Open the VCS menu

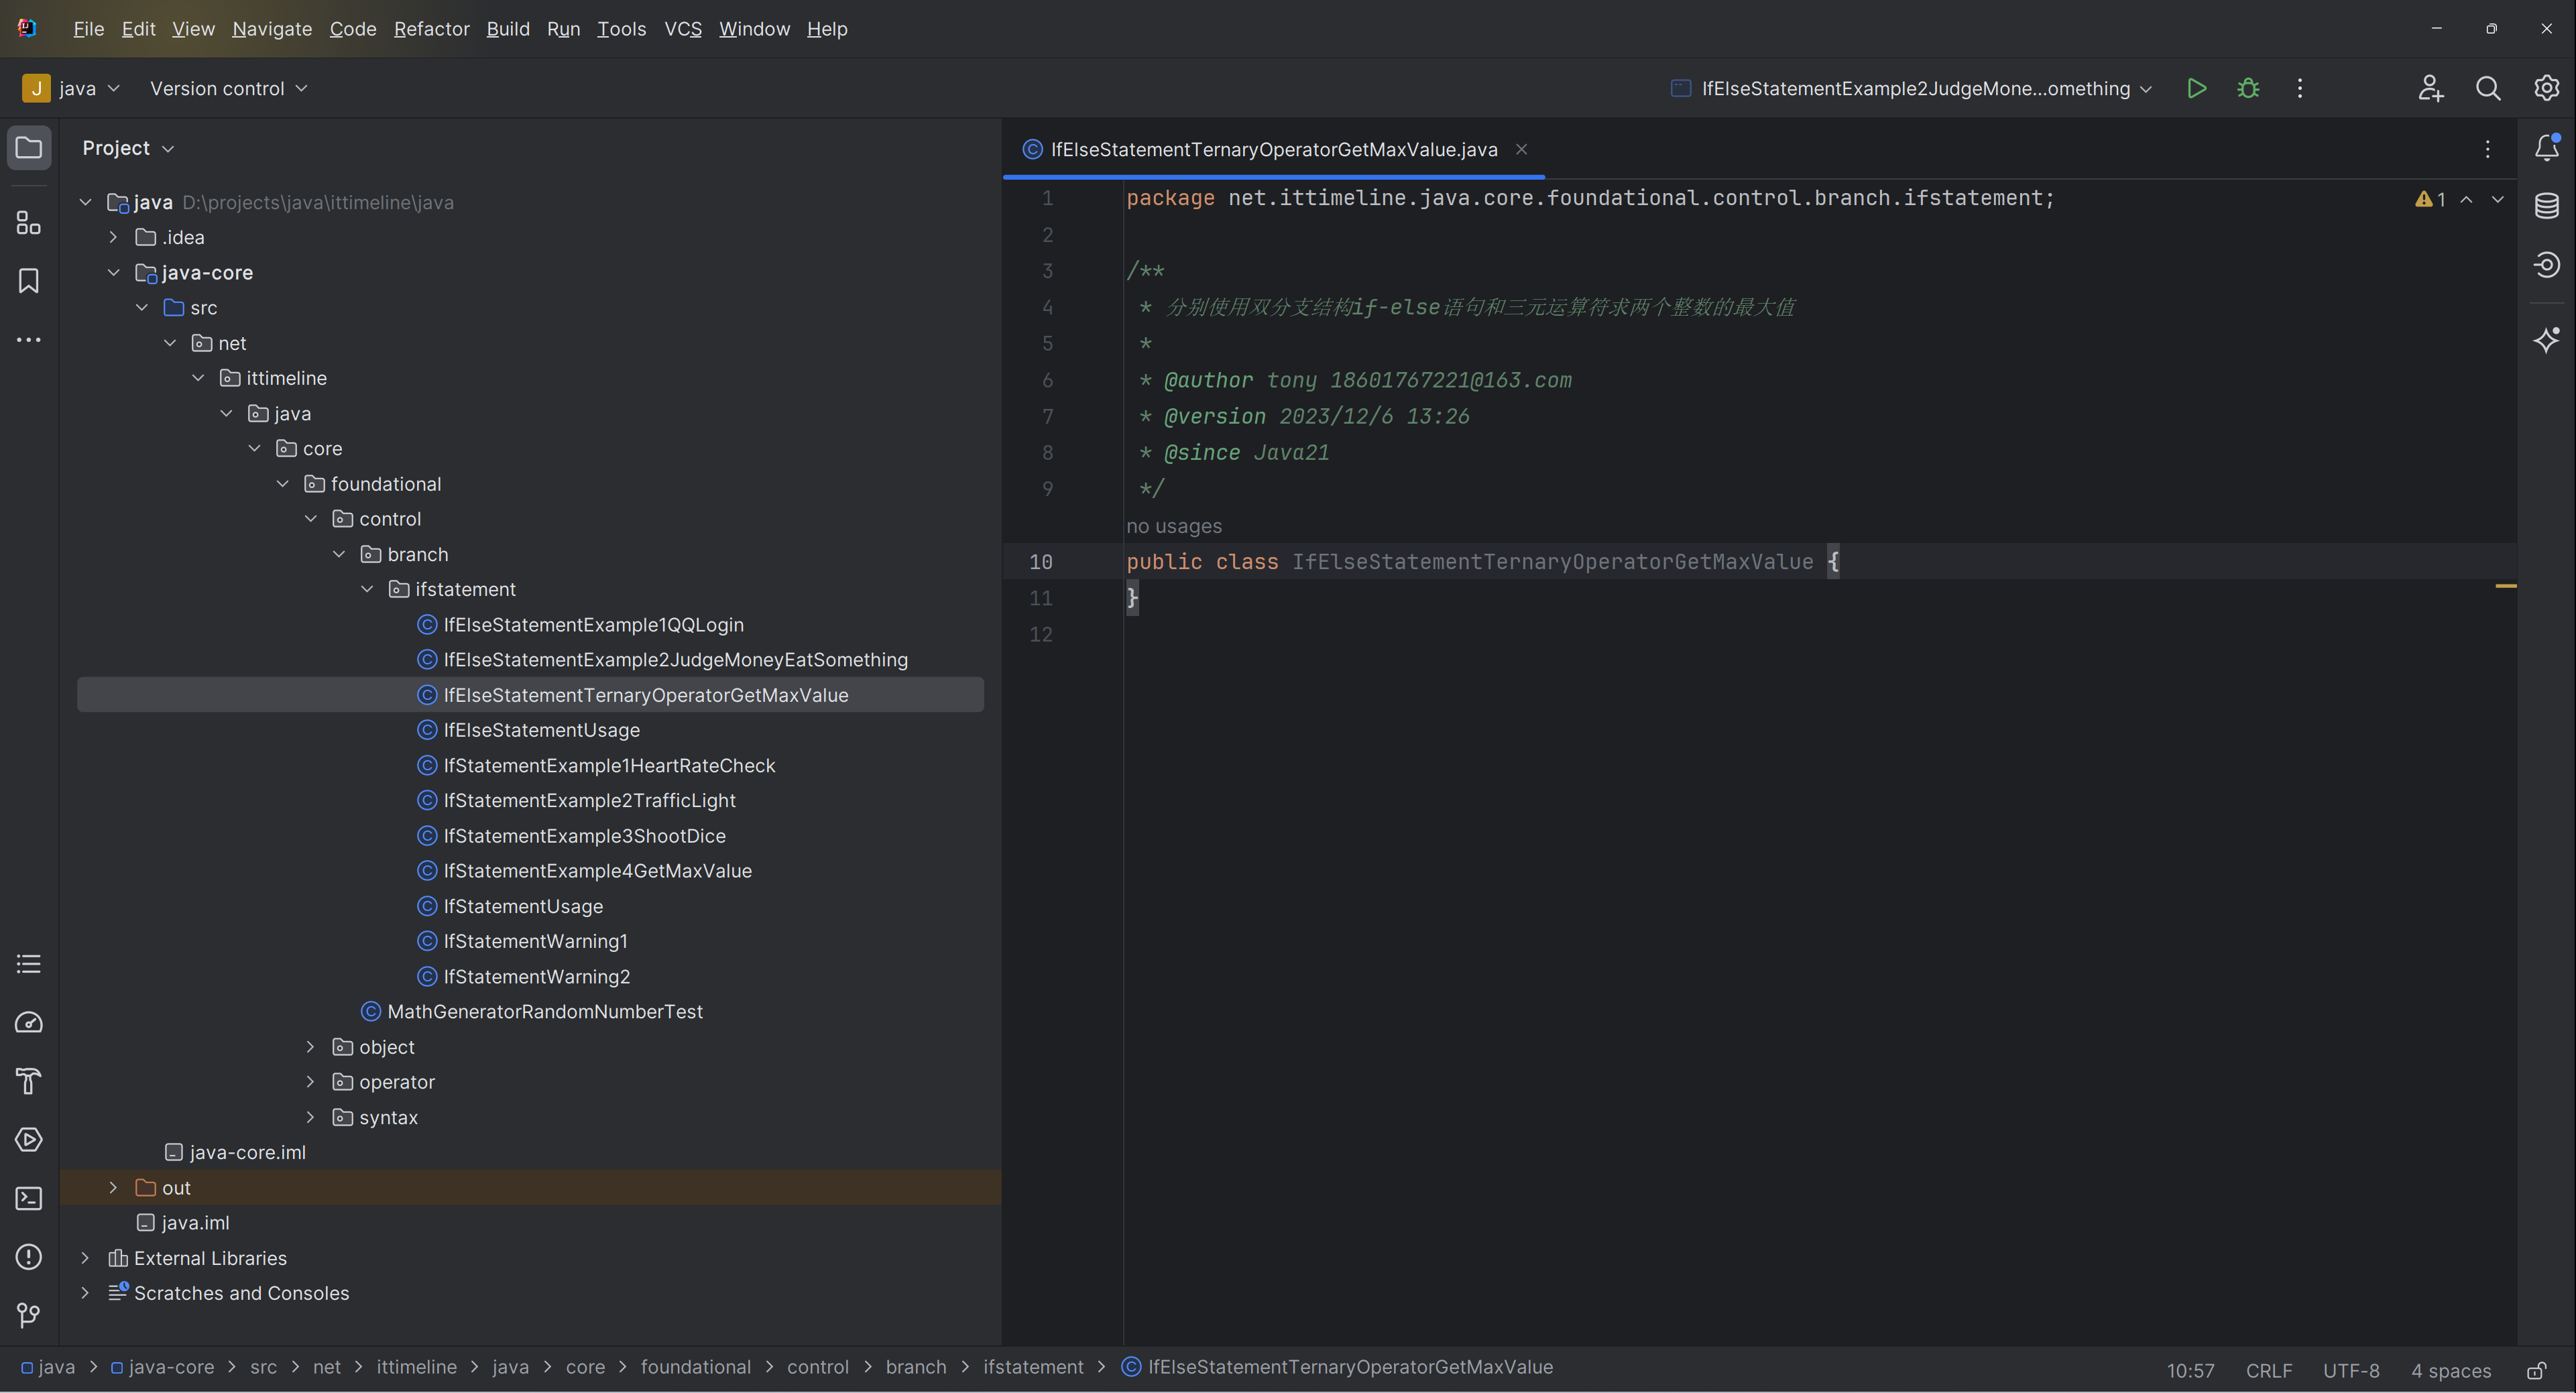pos(683,29)
